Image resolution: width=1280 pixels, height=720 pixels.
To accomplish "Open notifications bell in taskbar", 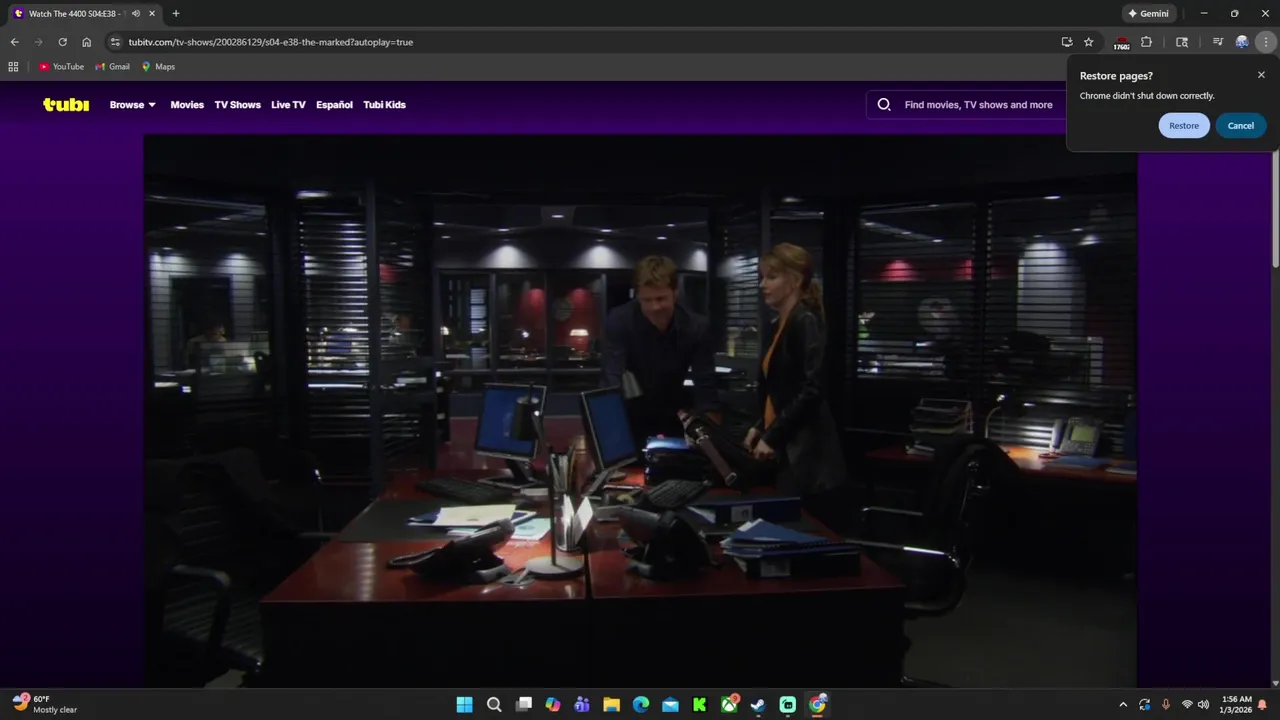I will coord(1262,704).
